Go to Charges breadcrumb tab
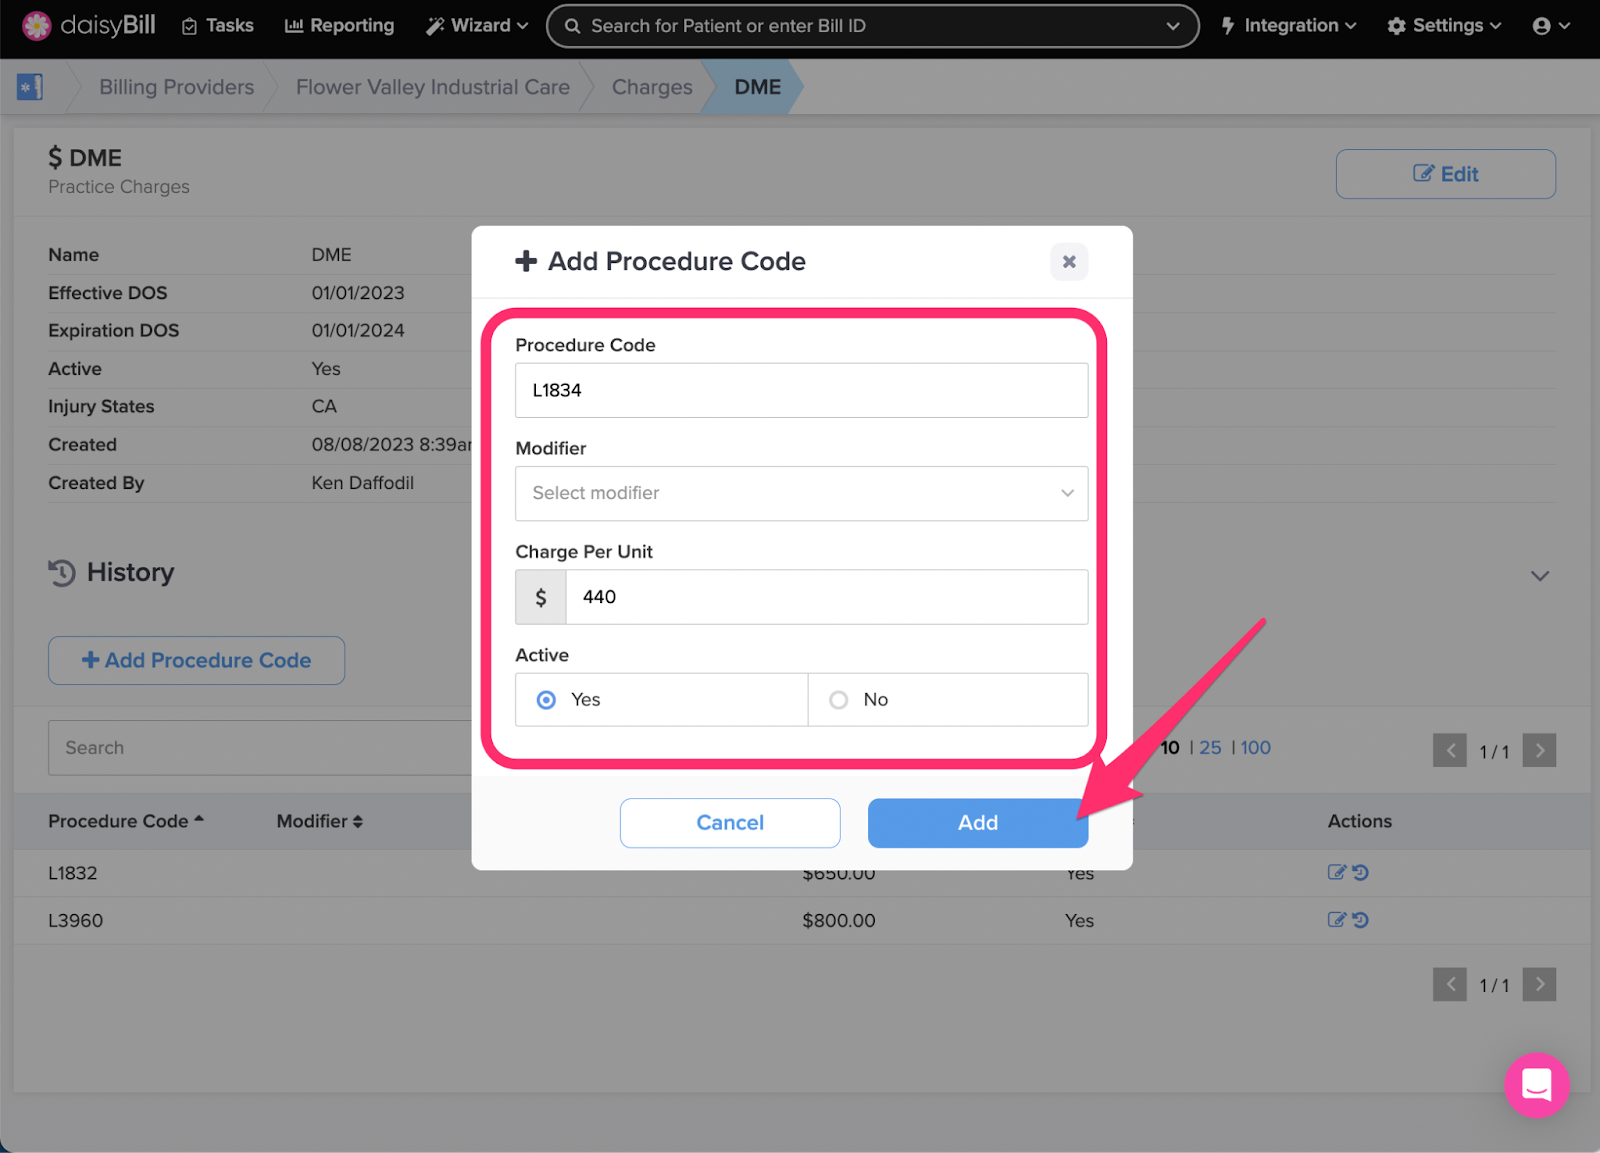This screenshot has height=1153, width=1600. pyautogui.click(x=652, y=87)
